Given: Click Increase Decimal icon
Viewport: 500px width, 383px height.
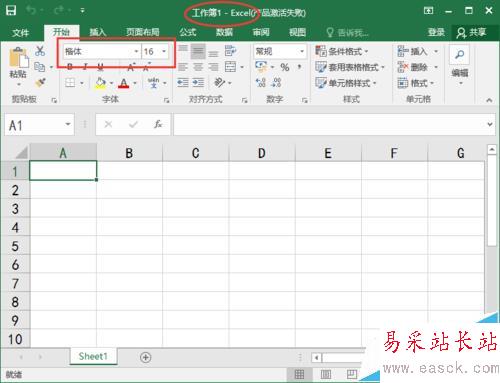Looking at the screenshot, I should [261, 82].
